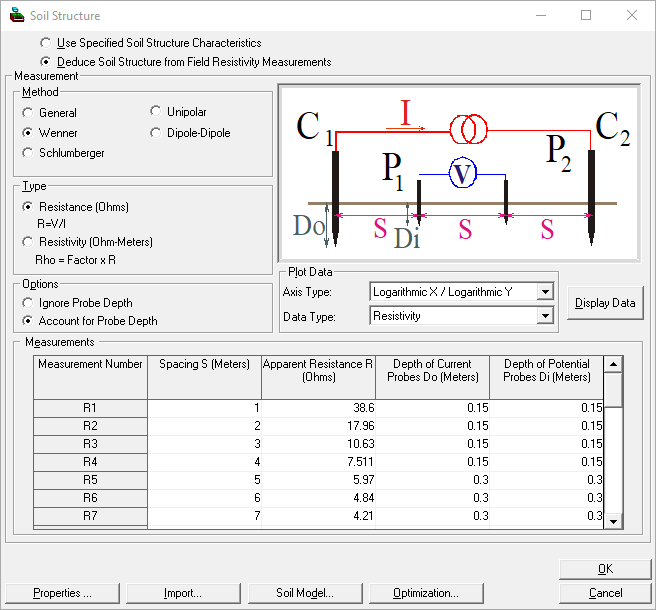Click the Optimization... button
Image resolution: width=656 pixels, height=610 pixels.
425,593
